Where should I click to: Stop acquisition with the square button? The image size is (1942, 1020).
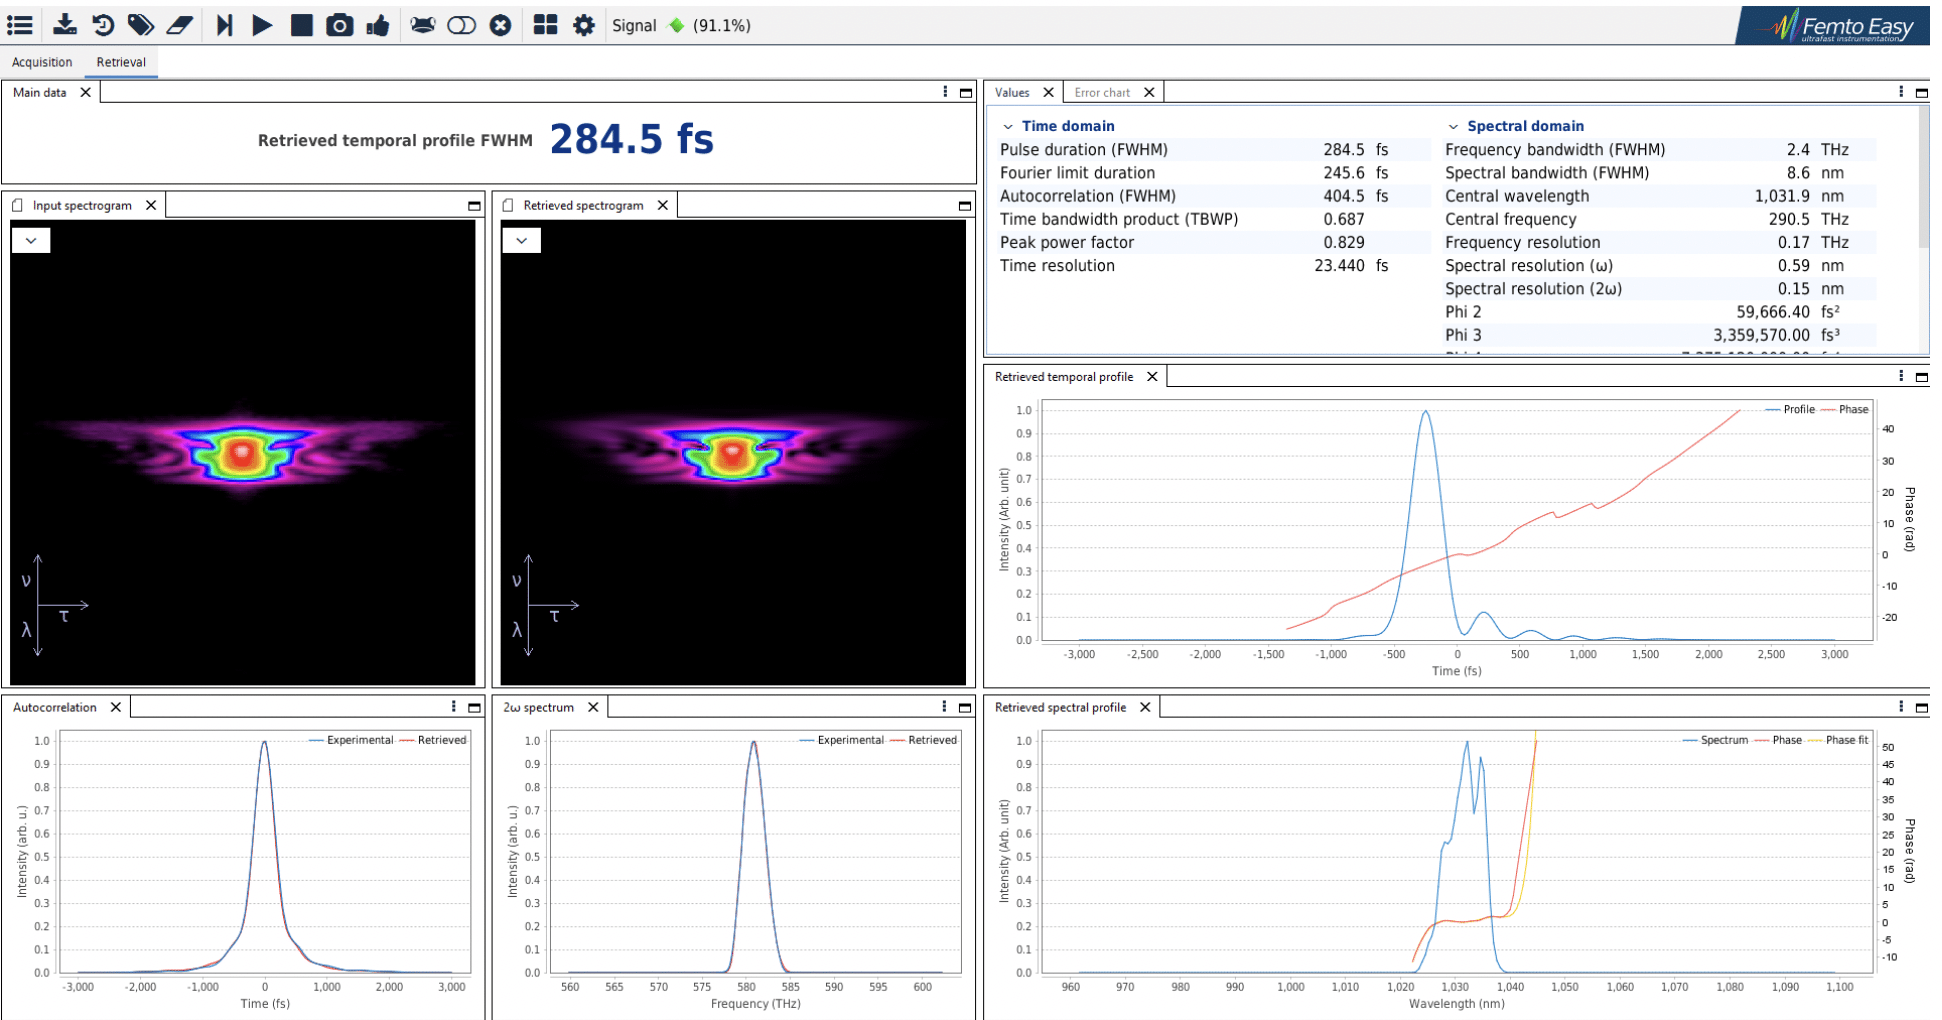coord(301,25)
